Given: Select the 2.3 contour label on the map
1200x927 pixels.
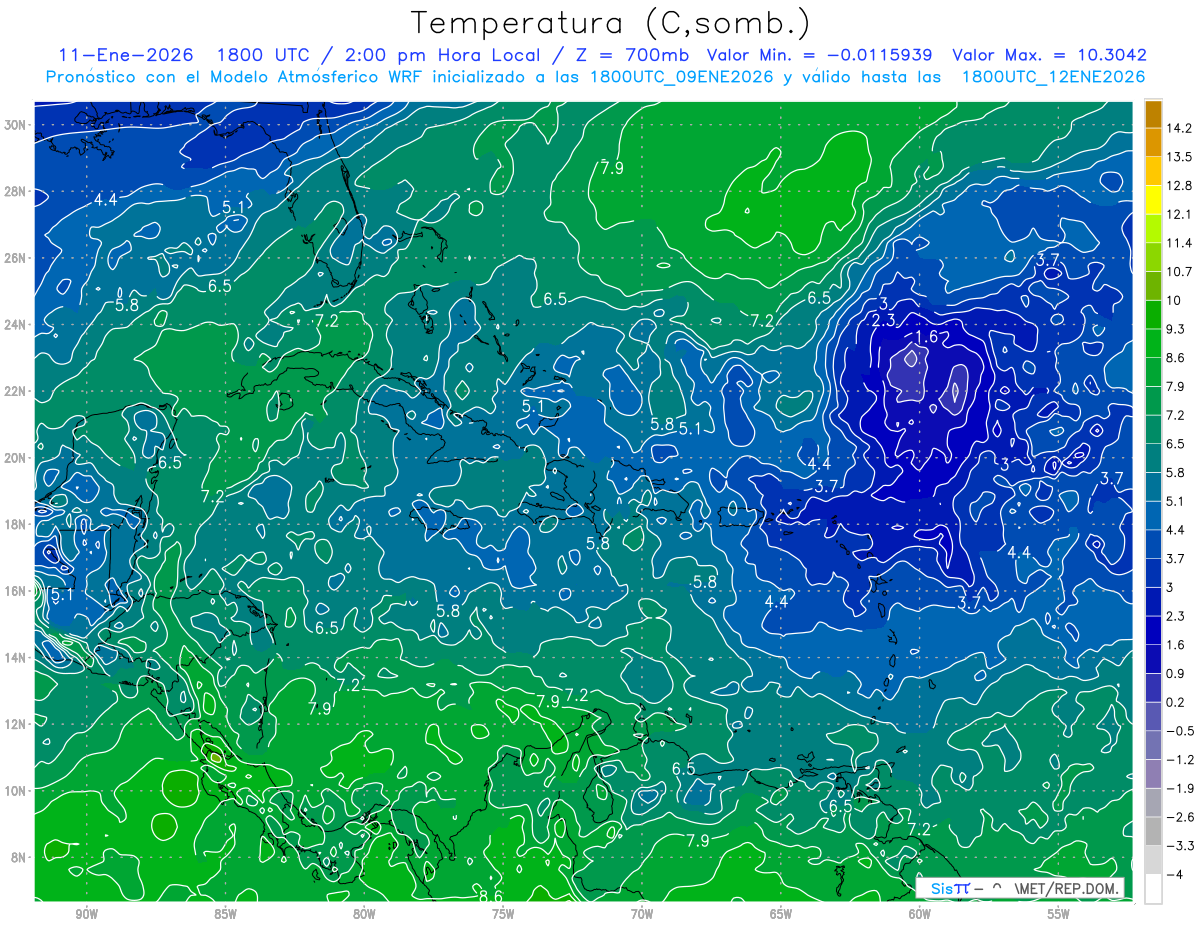Looking at the screenshot, I should [x=883, y=320].
